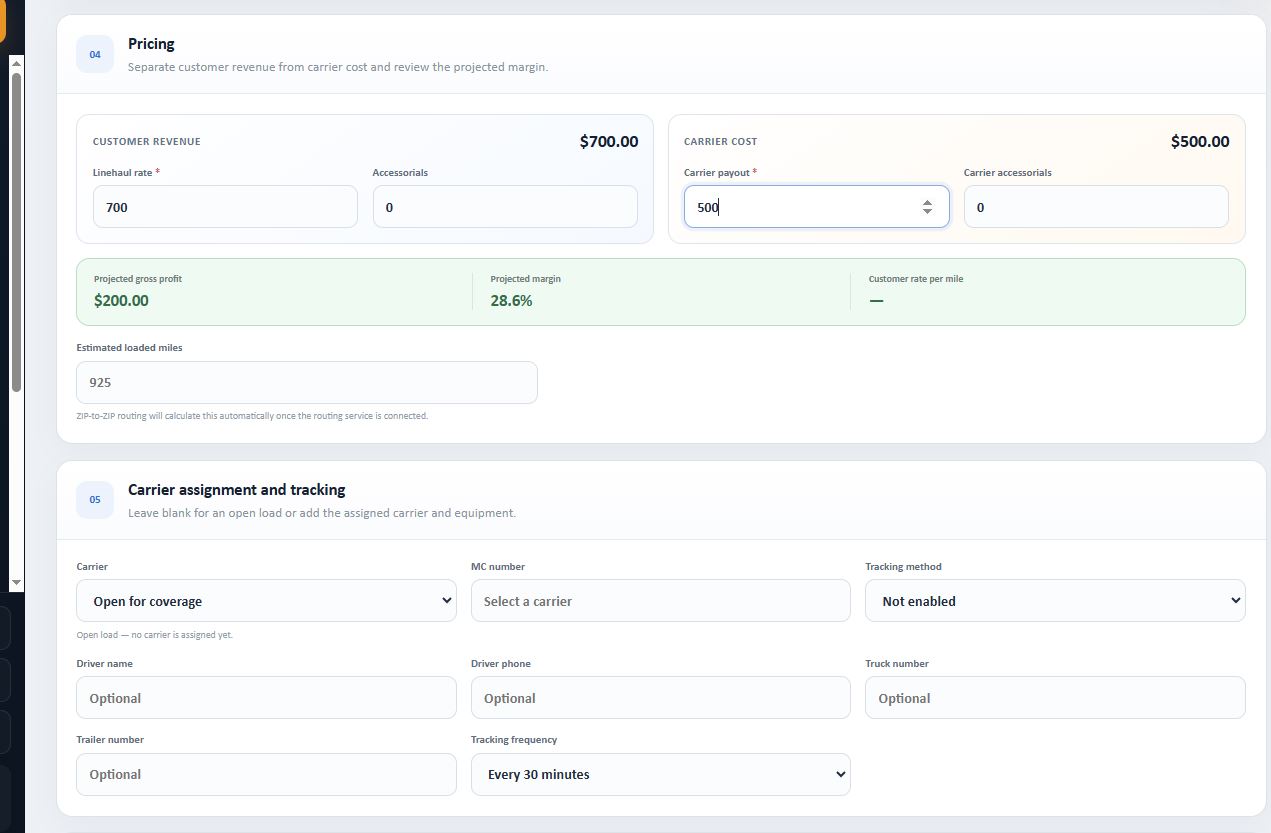Click the ZIP-to-ZIP routing helper text
Screen dimensions: 1271x833
pyautogui.click(x=252, y=416)
